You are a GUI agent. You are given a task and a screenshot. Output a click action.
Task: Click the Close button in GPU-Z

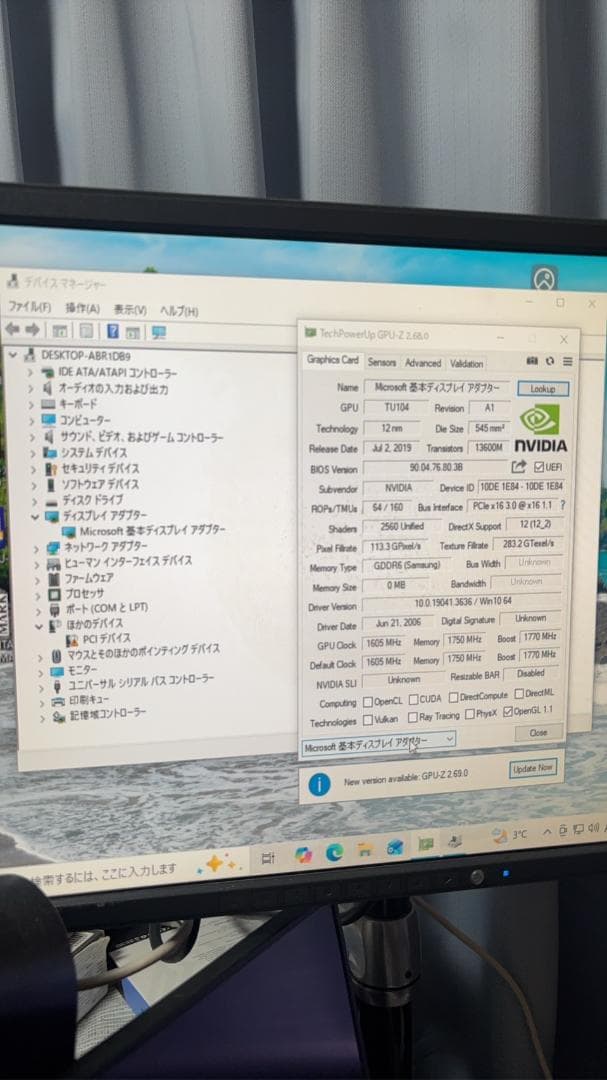538,732
